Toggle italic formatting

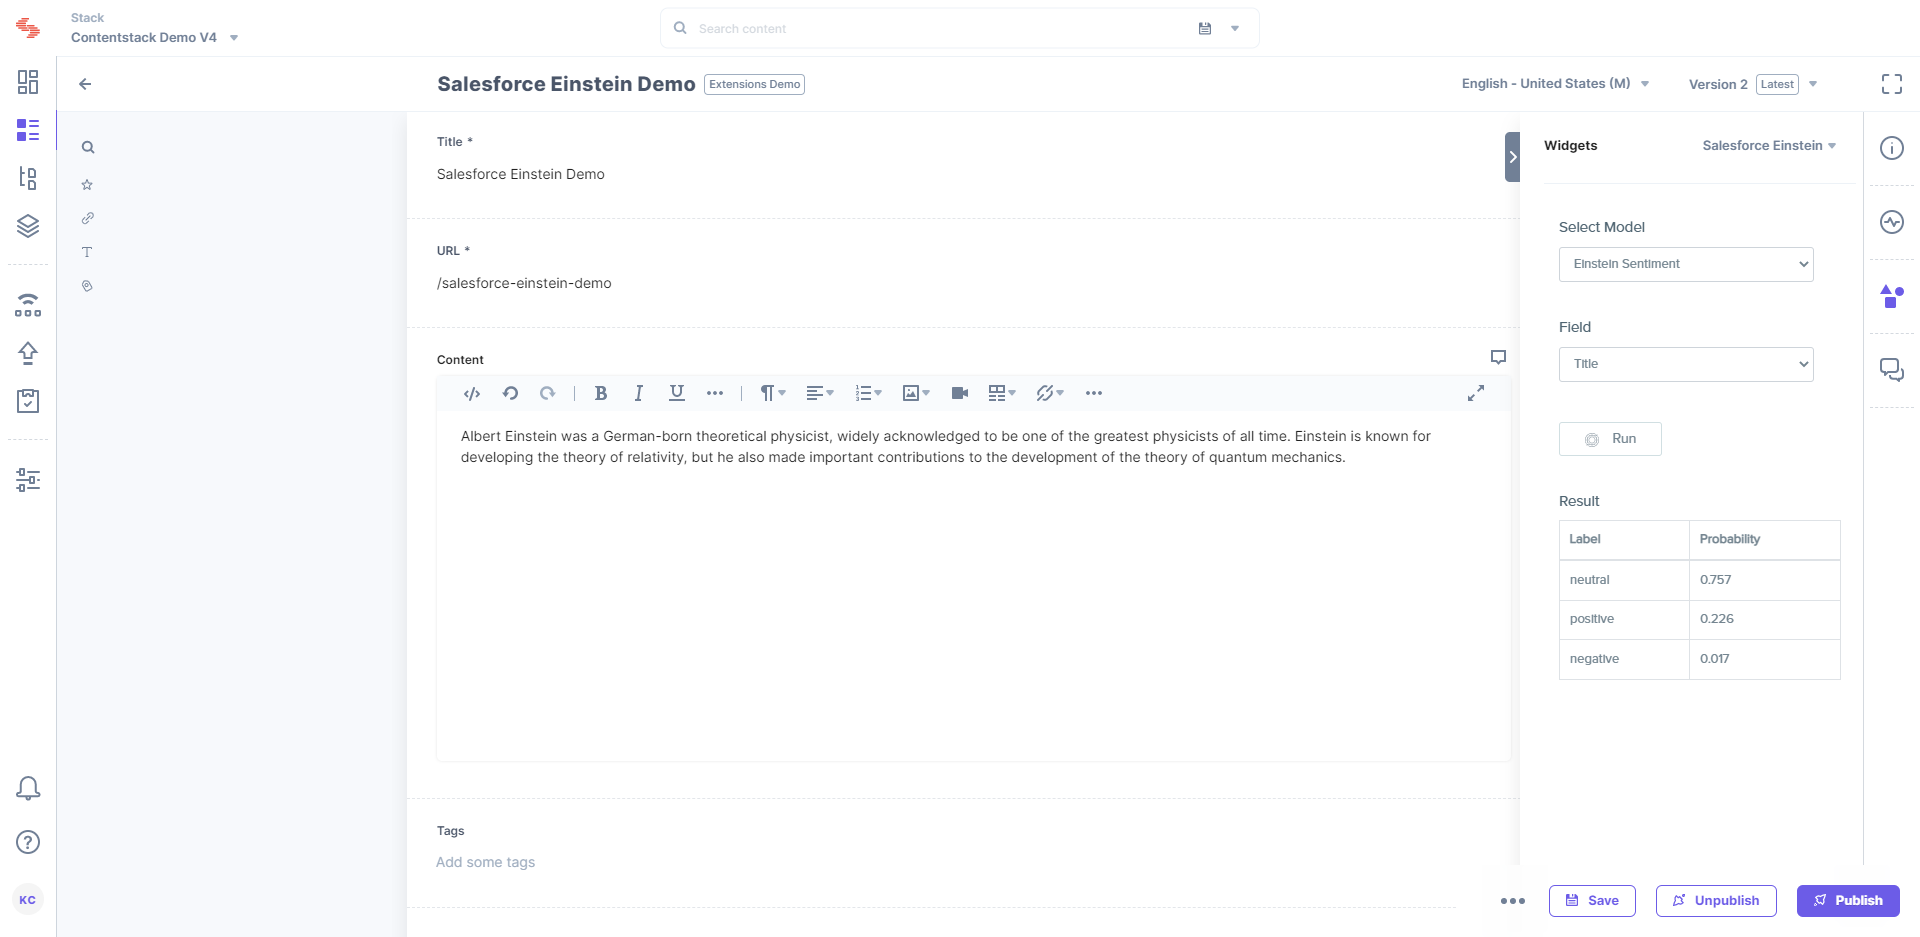(x=638, y=393)
